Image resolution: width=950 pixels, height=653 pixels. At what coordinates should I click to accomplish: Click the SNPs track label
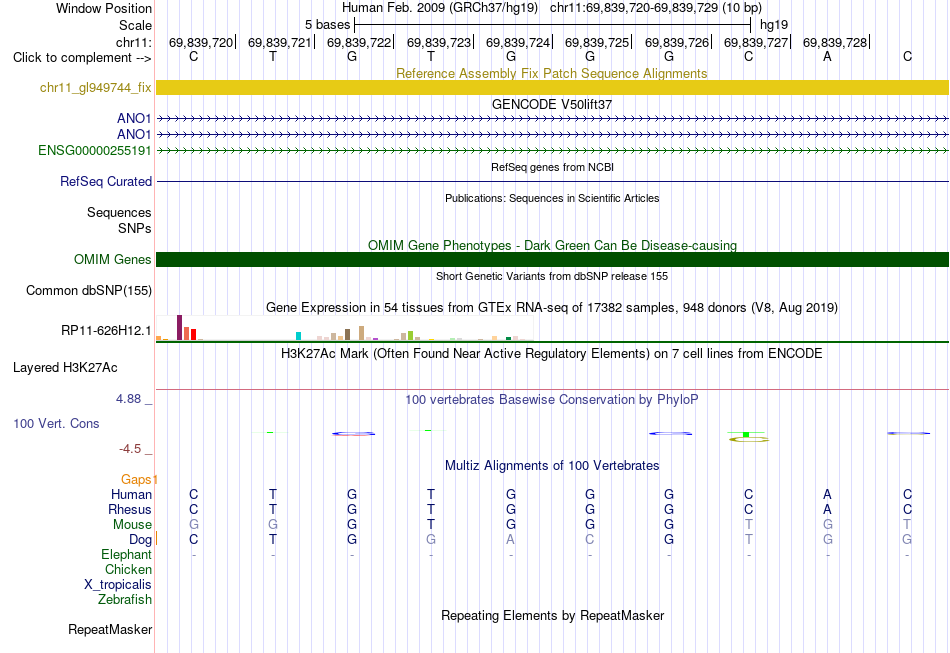(x=135, y=228)
